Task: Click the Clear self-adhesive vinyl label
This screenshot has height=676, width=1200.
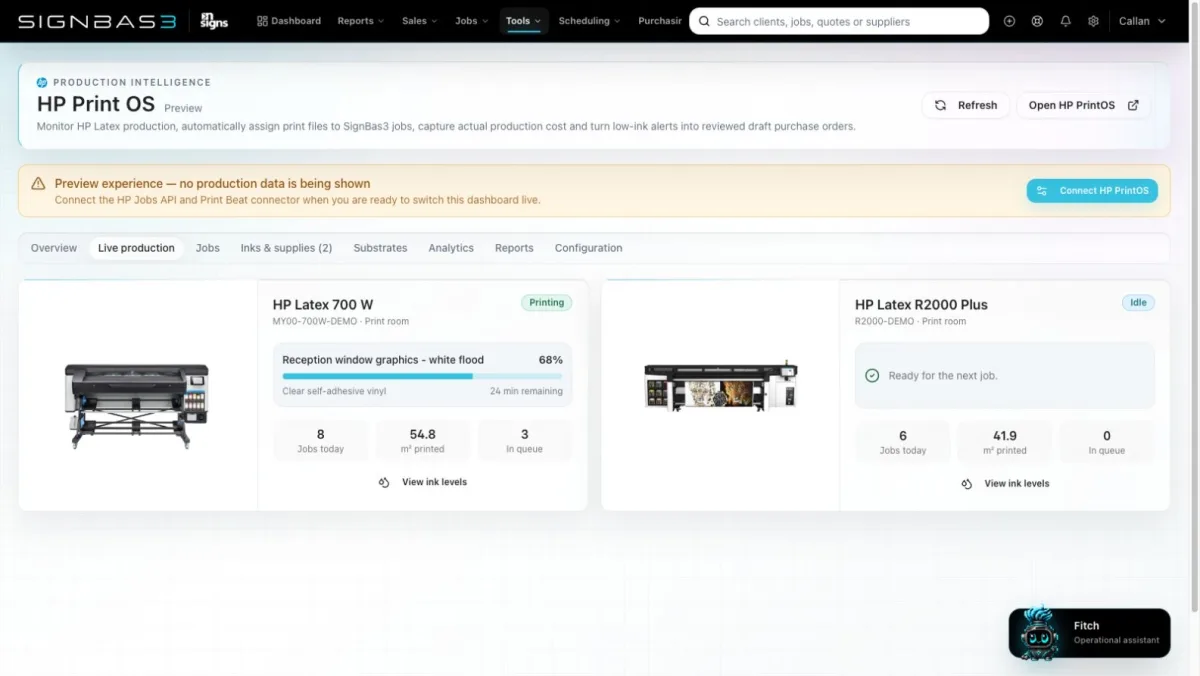Action: click(x=334, y=391)
